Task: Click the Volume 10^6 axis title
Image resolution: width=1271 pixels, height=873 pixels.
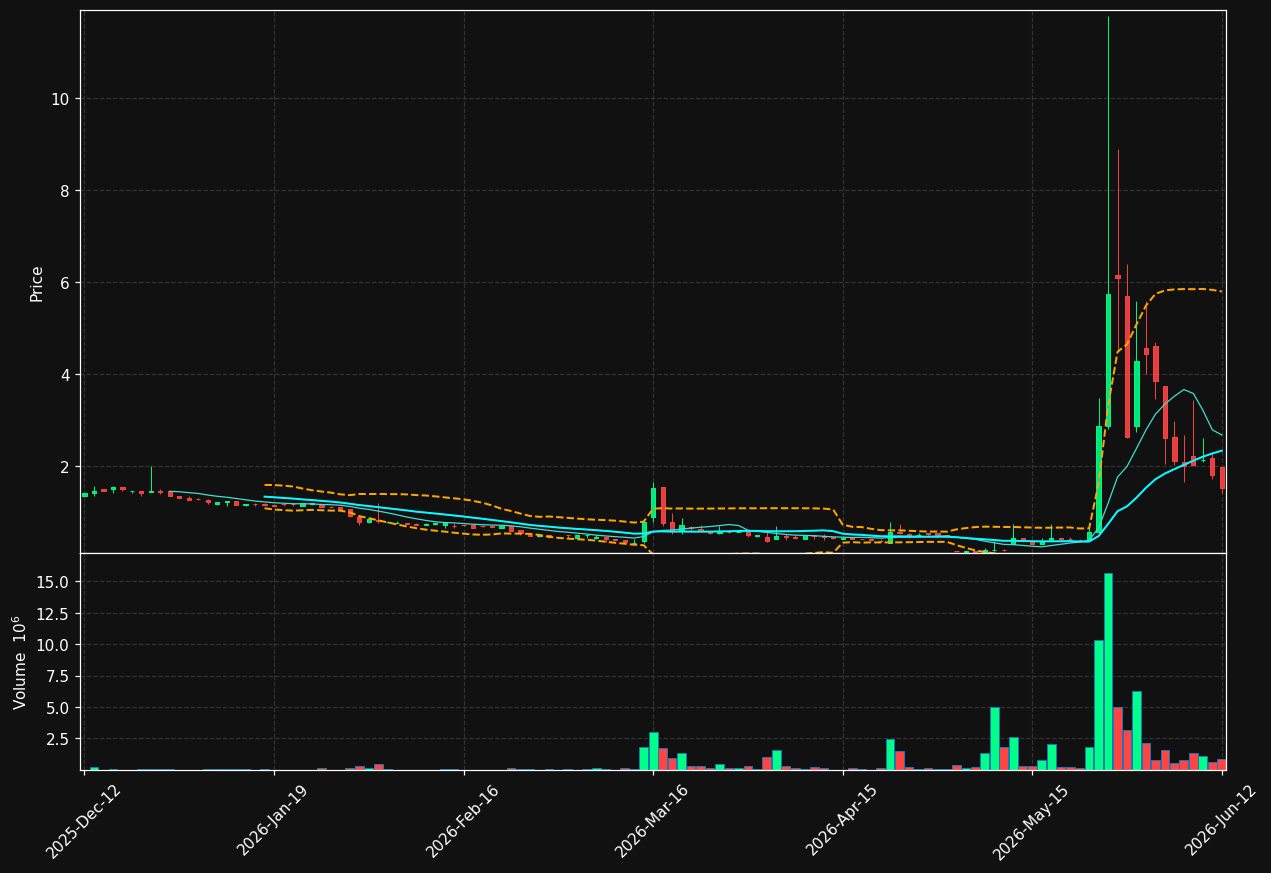Action: pyautogui.click(x=20, y=662)
